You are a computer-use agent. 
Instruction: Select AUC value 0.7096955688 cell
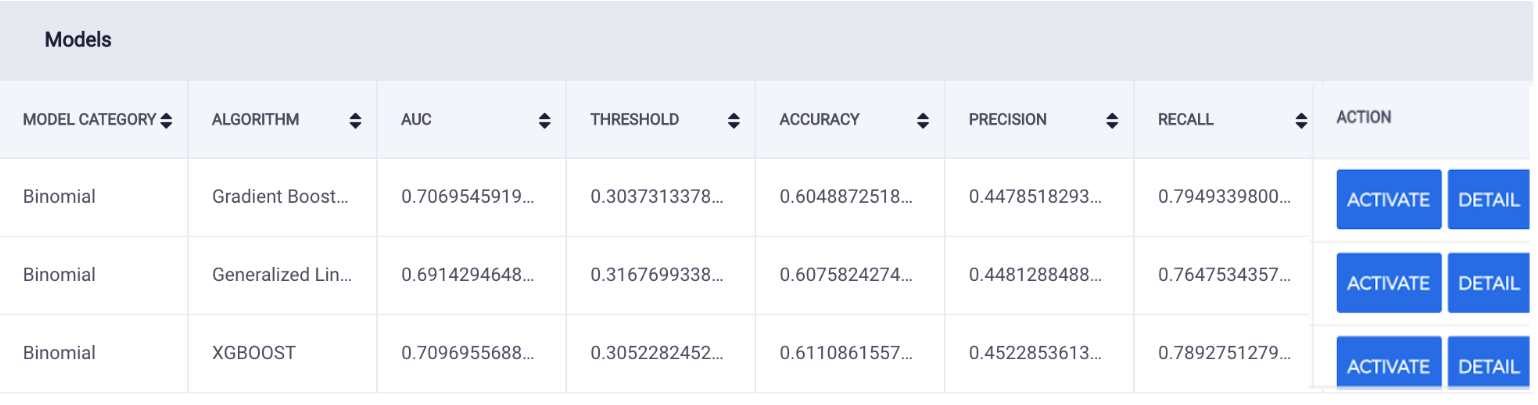pyautogui.click(x=472, y=353)
